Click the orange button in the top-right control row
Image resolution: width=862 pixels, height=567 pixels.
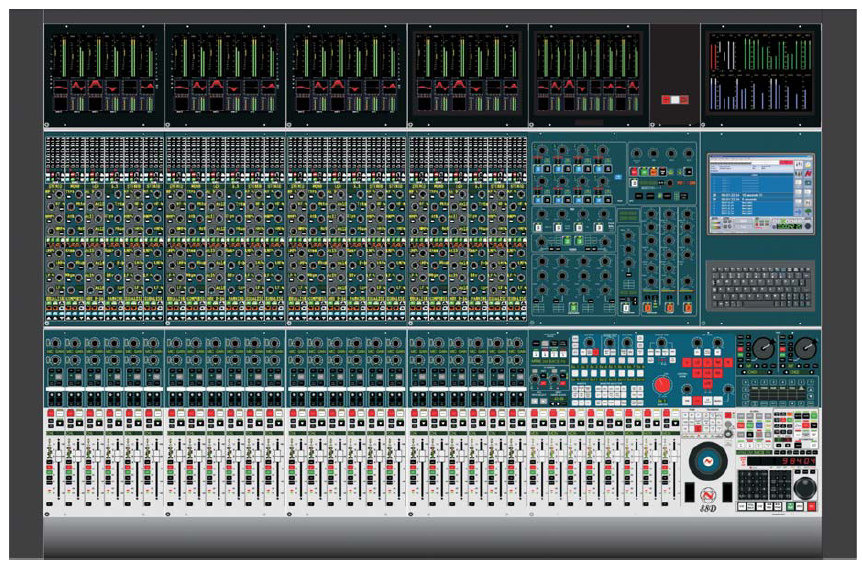click(654, 172)
